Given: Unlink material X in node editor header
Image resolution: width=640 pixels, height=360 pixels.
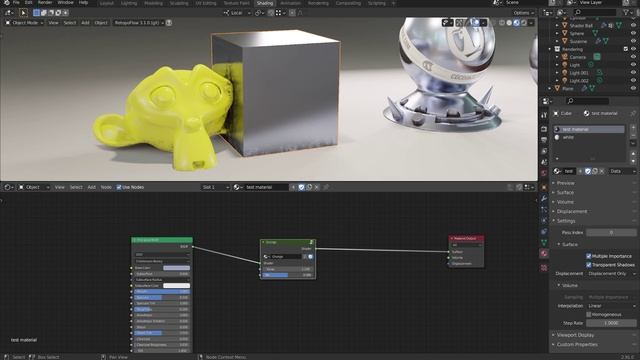Looking at the screenshot, I should 317,187.
